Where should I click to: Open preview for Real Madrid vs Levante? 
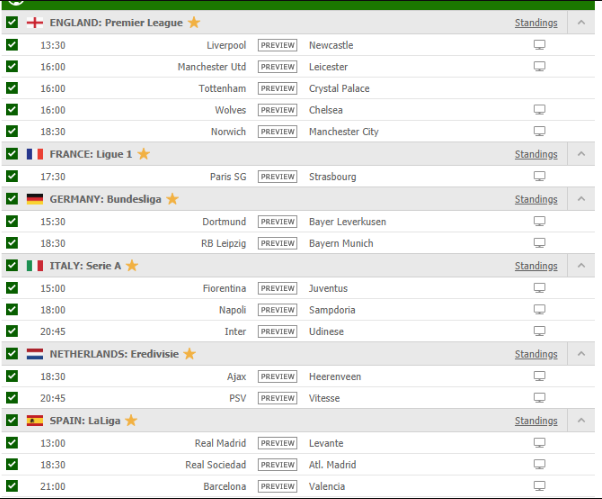coord(277,443)
